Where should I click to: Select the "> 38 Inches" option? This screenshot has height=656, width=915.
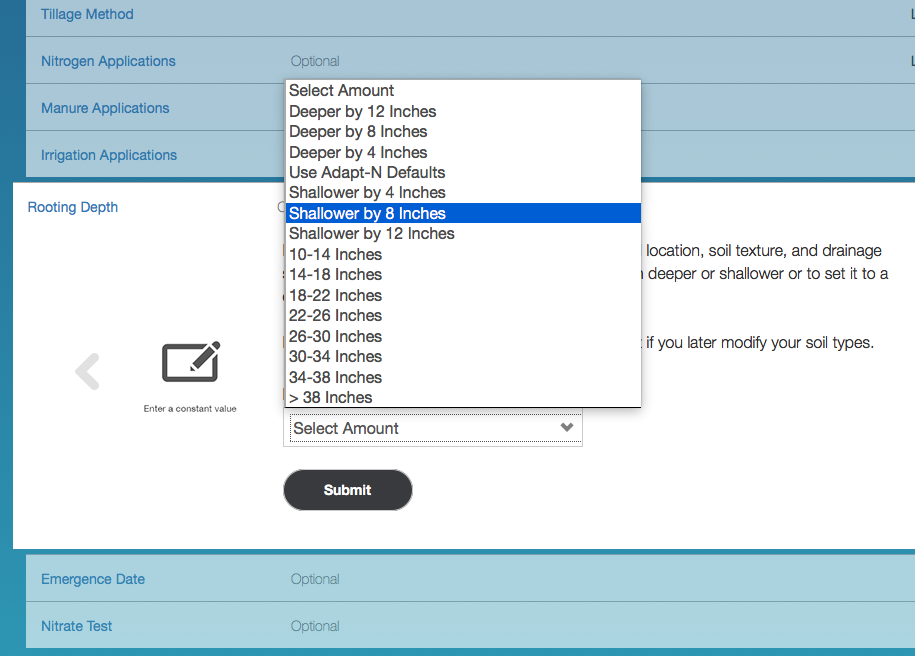click(x=330, y=397)
